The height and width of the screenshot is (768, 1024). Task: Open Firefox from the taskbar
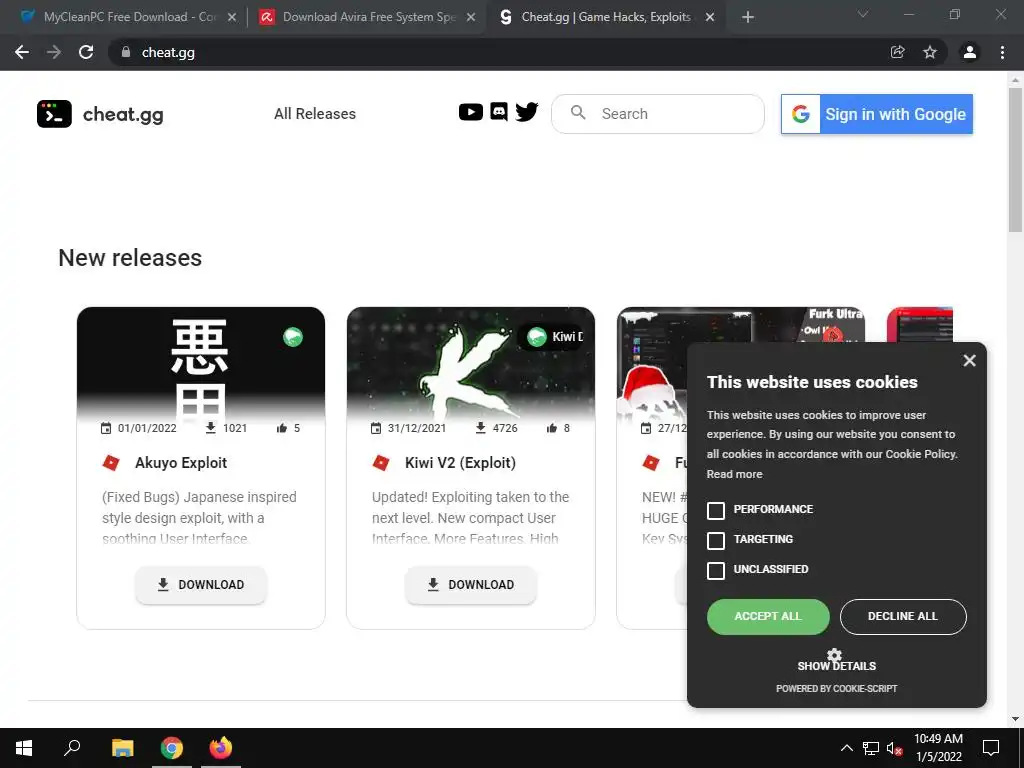coord(221,748)
